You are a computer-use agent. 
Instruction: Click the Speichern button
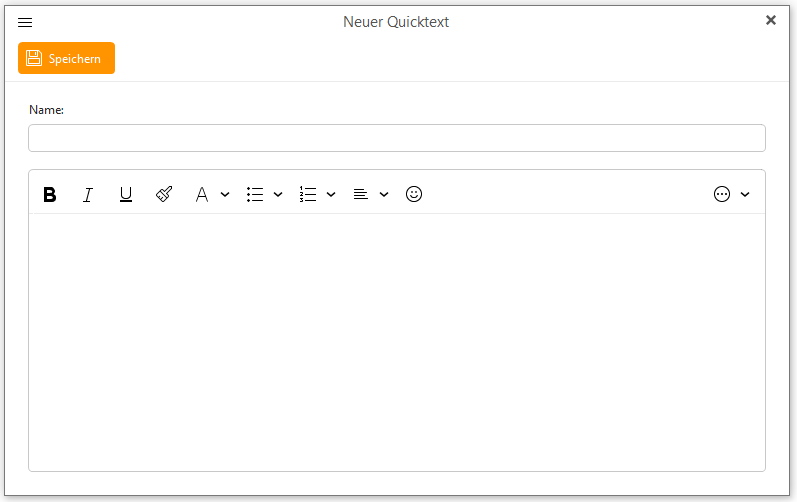[66, 58]
